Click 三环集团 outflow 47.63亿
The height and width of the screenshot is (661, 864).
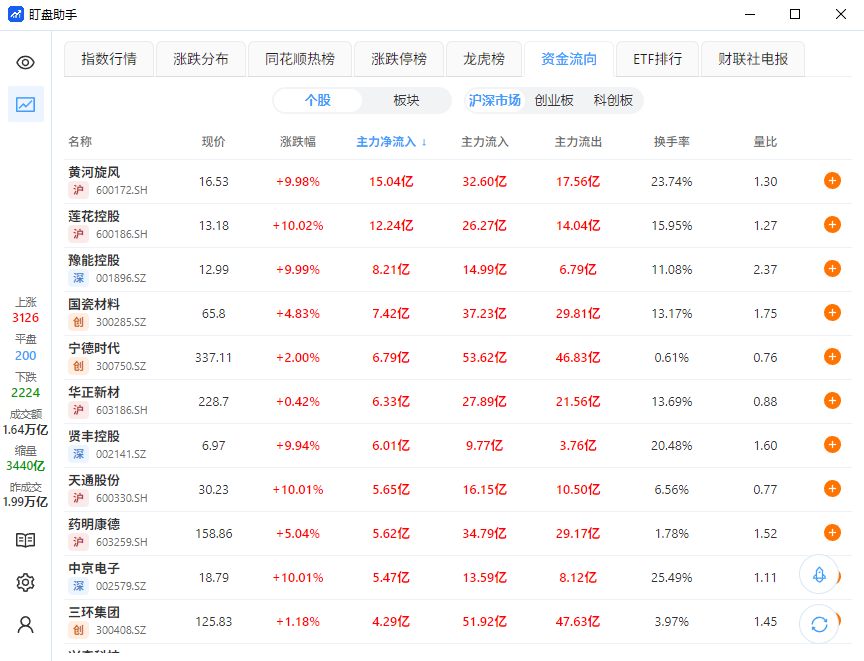[x=578, y=621]
